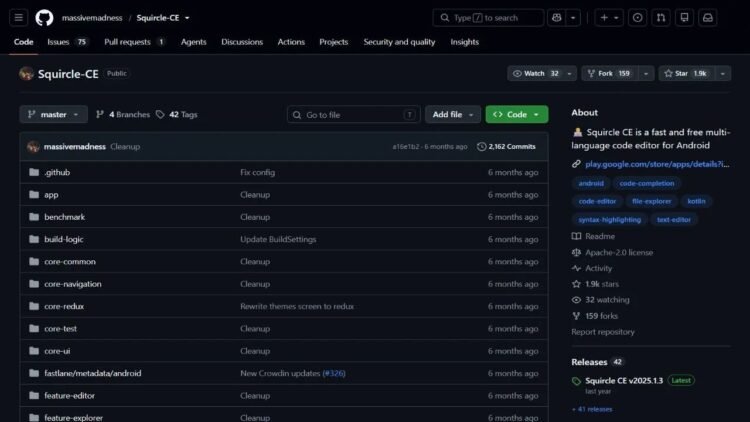This screenshot has width=750, height=422.
Task: View the 2,162 Commits history
Action: tap(507, 147)
